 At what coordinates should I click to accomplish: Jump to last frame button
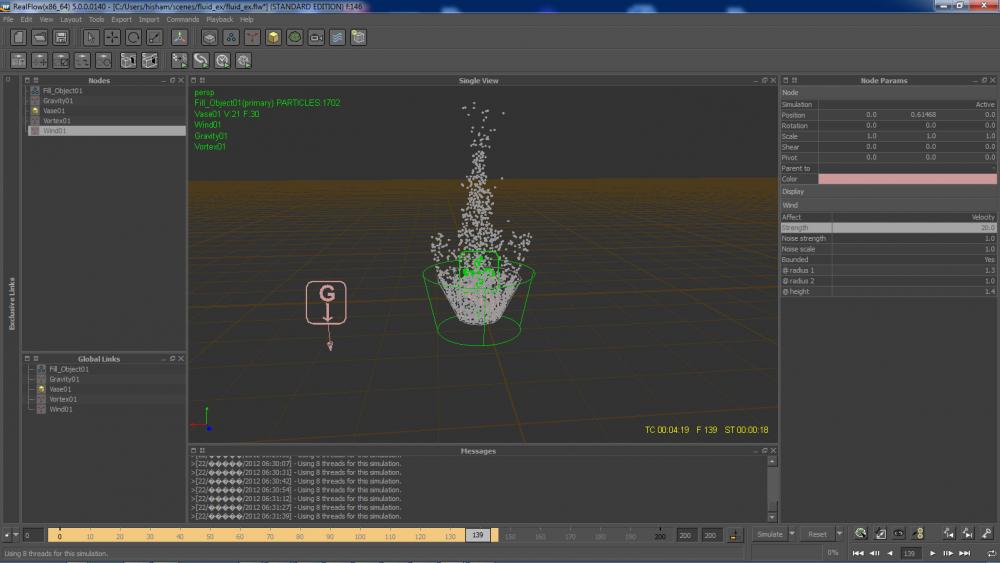pos(965,553)
